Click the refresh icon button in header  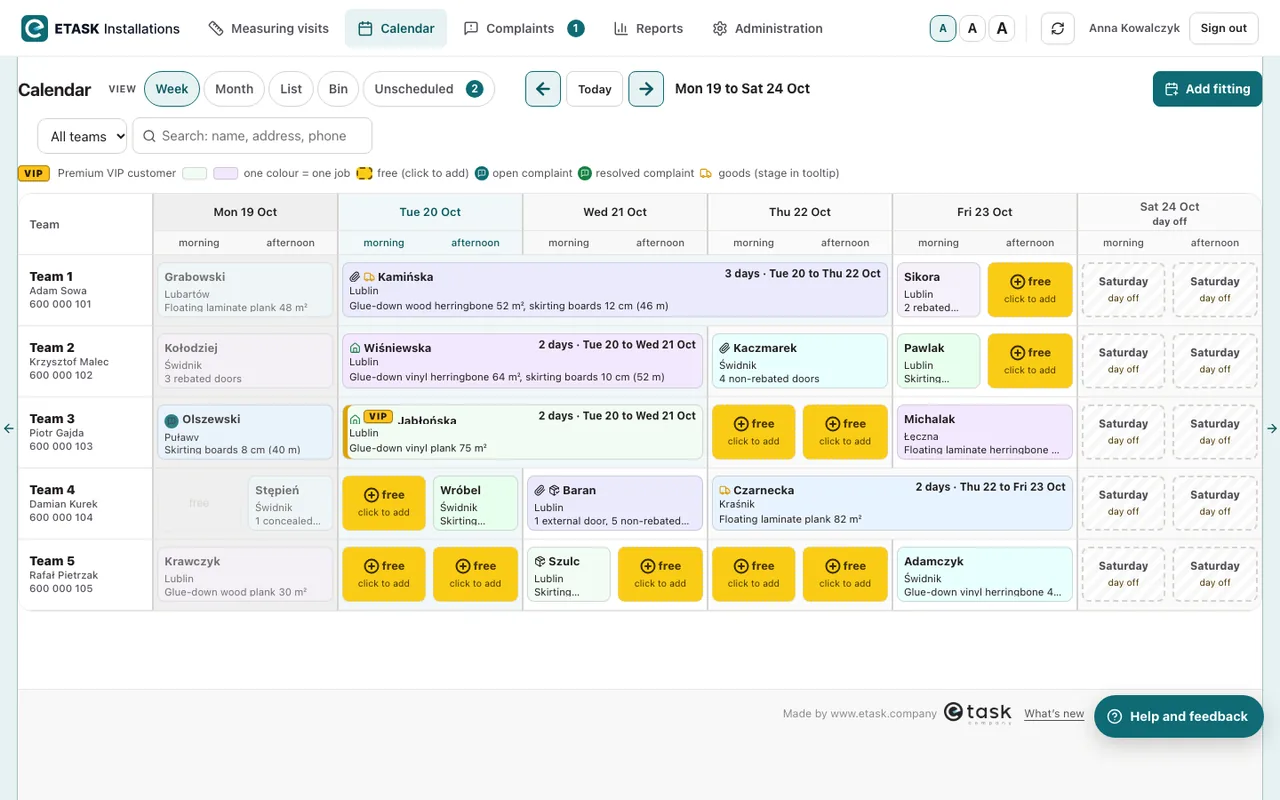pyautogui.click(x=1058, y=28)
